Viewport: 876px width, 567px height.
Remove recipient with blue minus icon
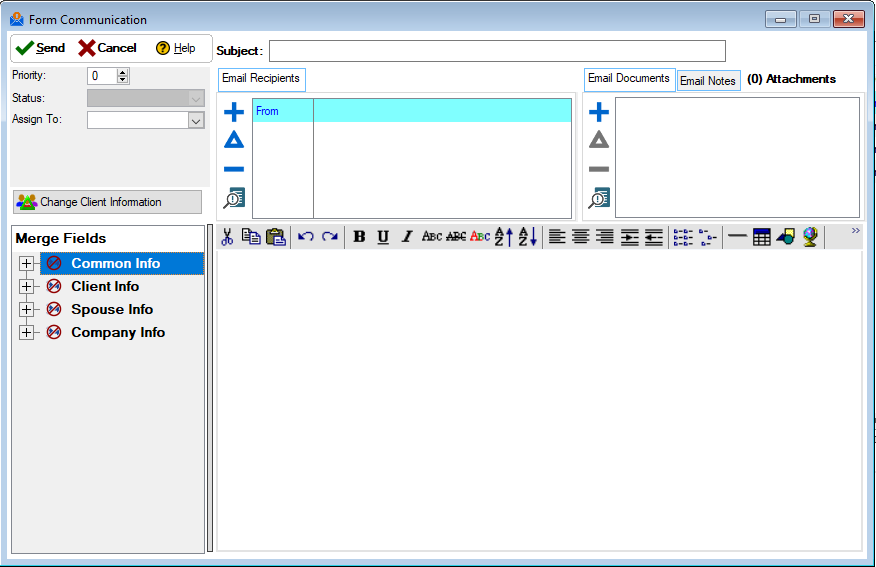(234, 169)
